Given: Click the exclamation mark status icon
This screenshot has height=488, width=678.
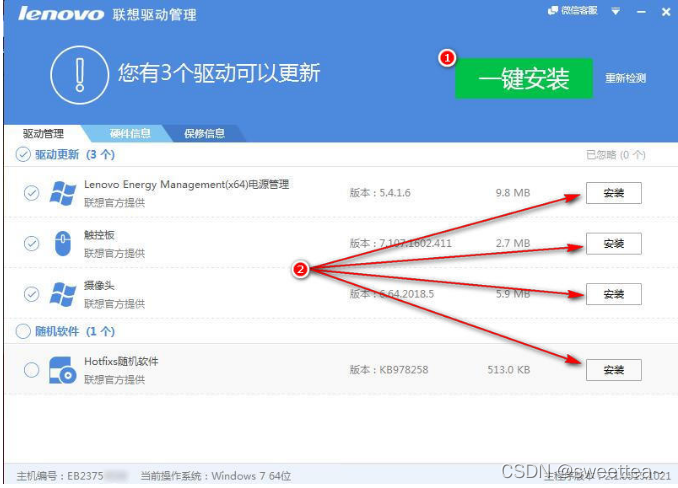Looking at the screenshot, I should tap(80, 75).
